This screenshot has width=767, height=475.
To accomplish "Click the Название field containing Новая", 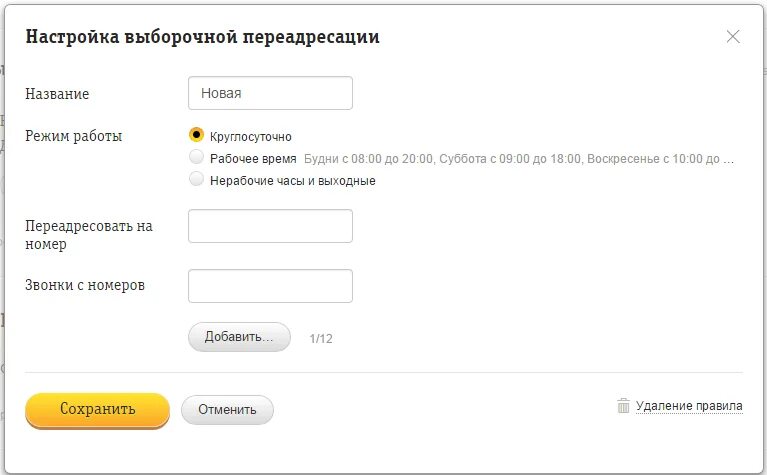I will 270,93.
